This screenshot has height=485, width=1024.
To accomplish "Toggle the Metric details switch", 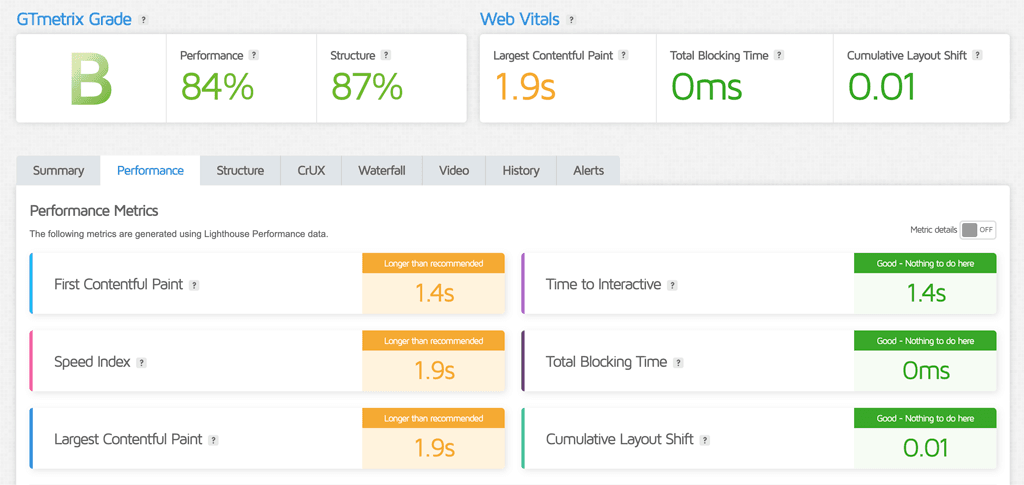I will (x=977, y=230).
